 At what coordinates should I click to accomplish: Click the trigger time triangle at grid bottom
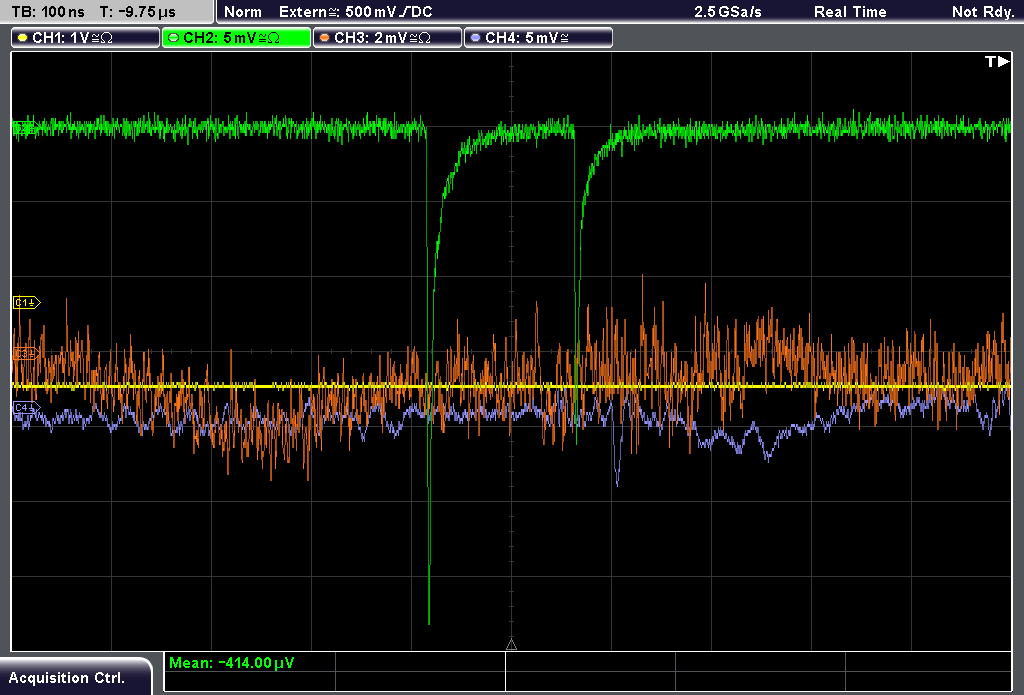tap(511, 645)
